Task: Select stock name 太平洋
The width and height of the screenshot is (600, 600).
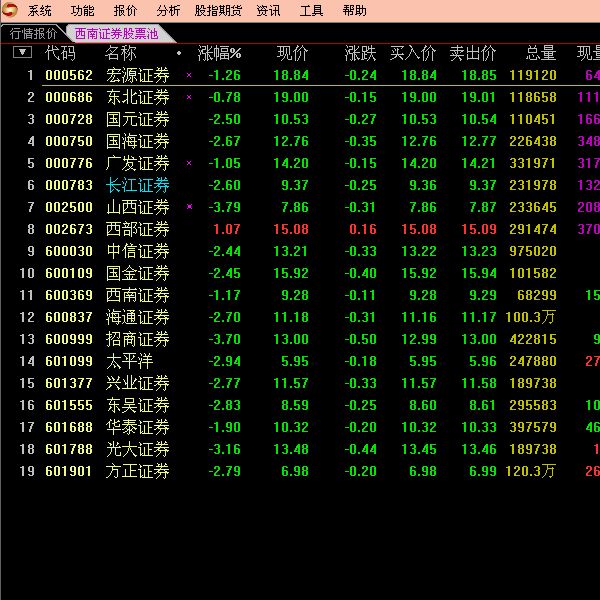Action: click(x=129, y=361)
